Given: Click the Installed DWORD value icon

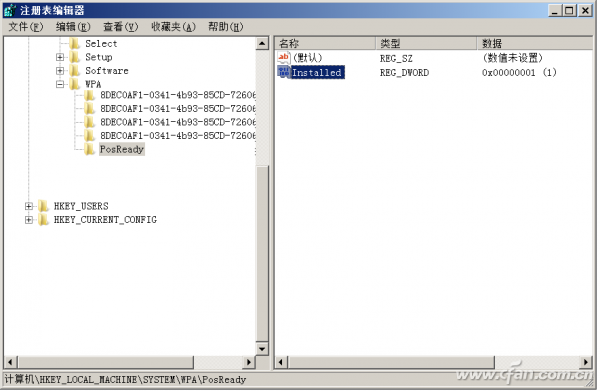Looking at the screenshot, I should point(284,72).
